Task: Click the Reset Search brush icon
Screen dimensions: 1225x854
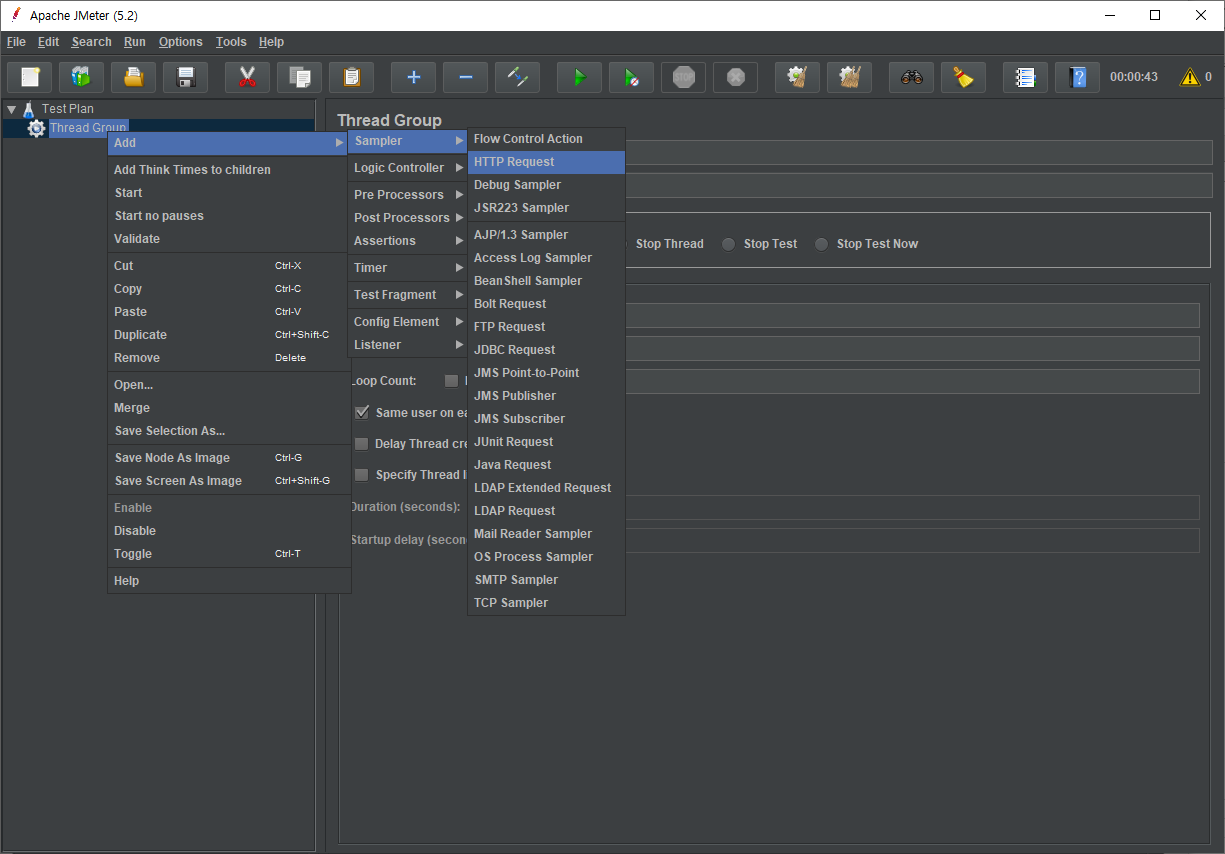Action: (963, 77)
